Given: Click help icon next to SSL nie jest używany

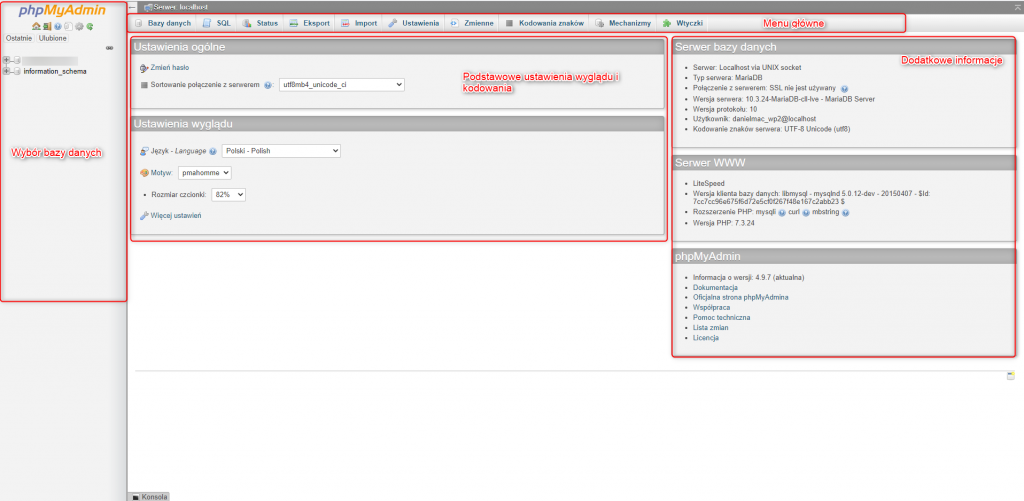Looking at the screenshot, I should pos(845,88).
